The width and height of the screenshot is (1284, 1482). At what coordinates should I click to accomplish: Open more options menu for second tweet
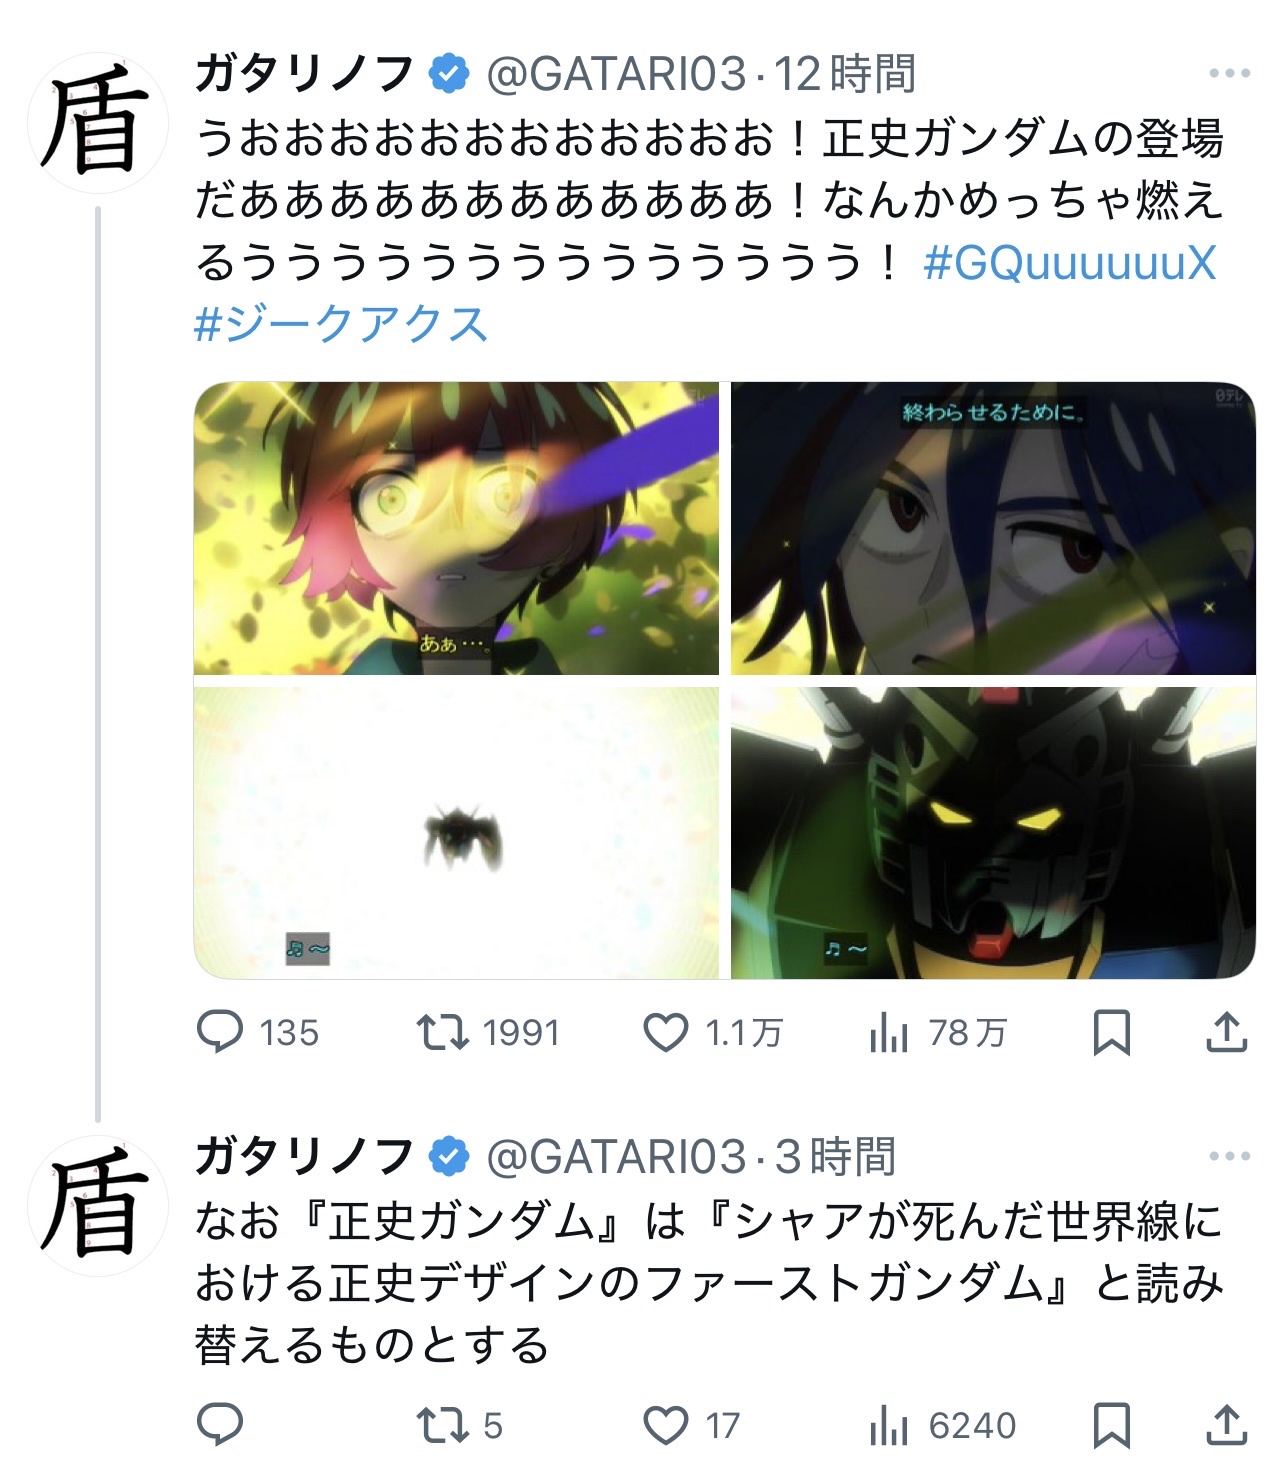[1229, 1156]
